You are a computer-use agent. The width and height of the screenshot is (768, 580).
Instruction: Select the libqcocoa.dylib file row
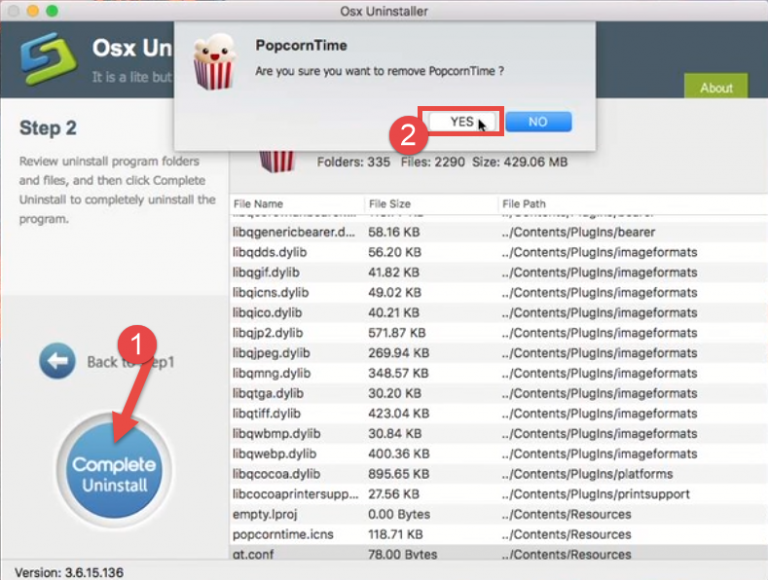tap(499, 474)
